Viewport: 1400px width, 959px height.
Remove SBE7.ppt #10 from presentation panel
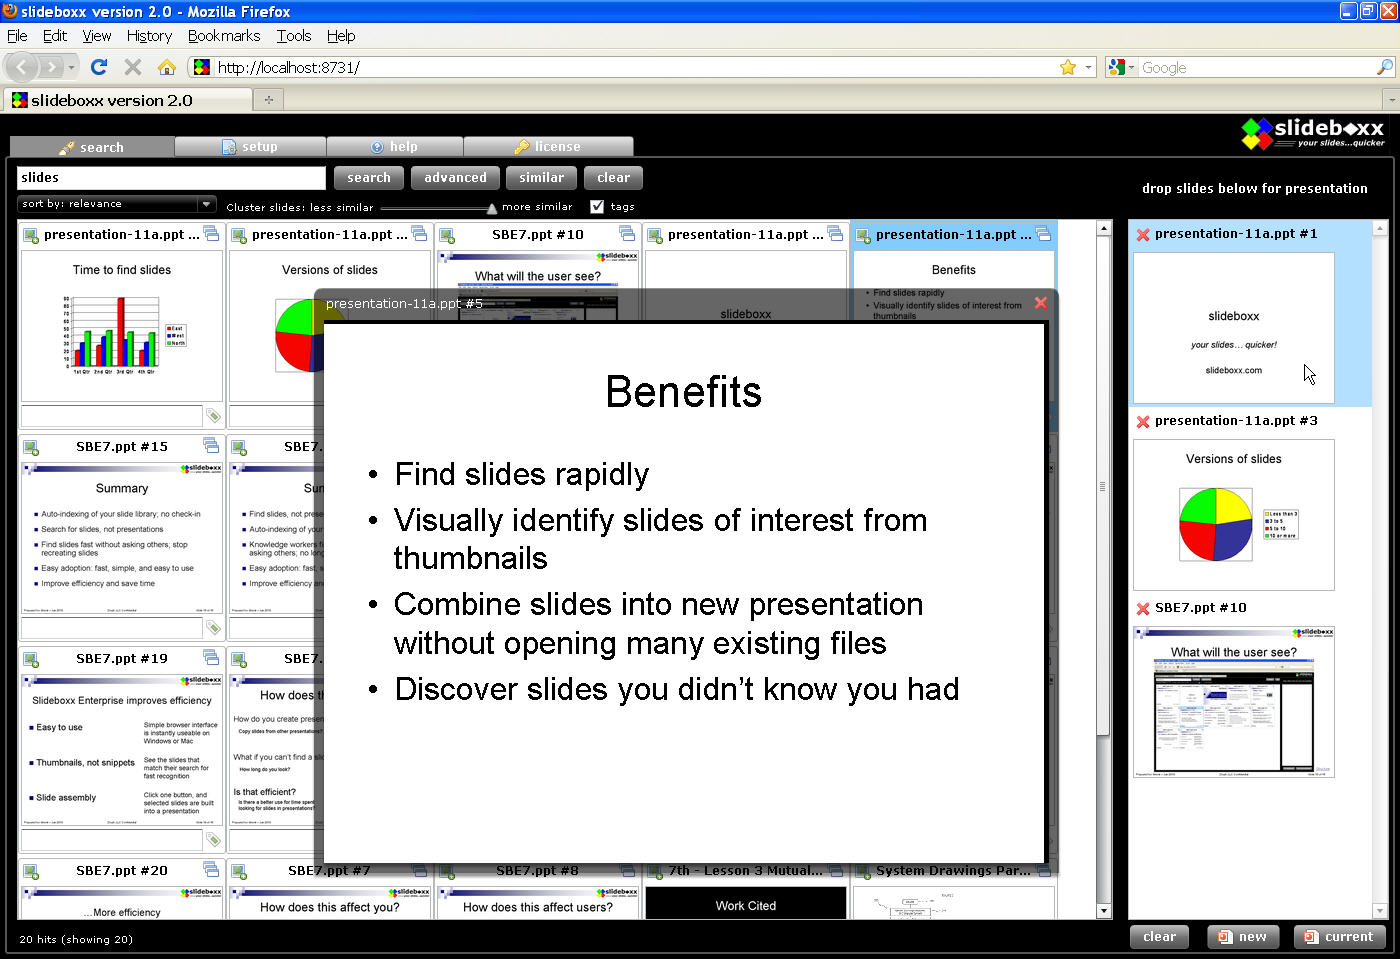pos(1143,609)
